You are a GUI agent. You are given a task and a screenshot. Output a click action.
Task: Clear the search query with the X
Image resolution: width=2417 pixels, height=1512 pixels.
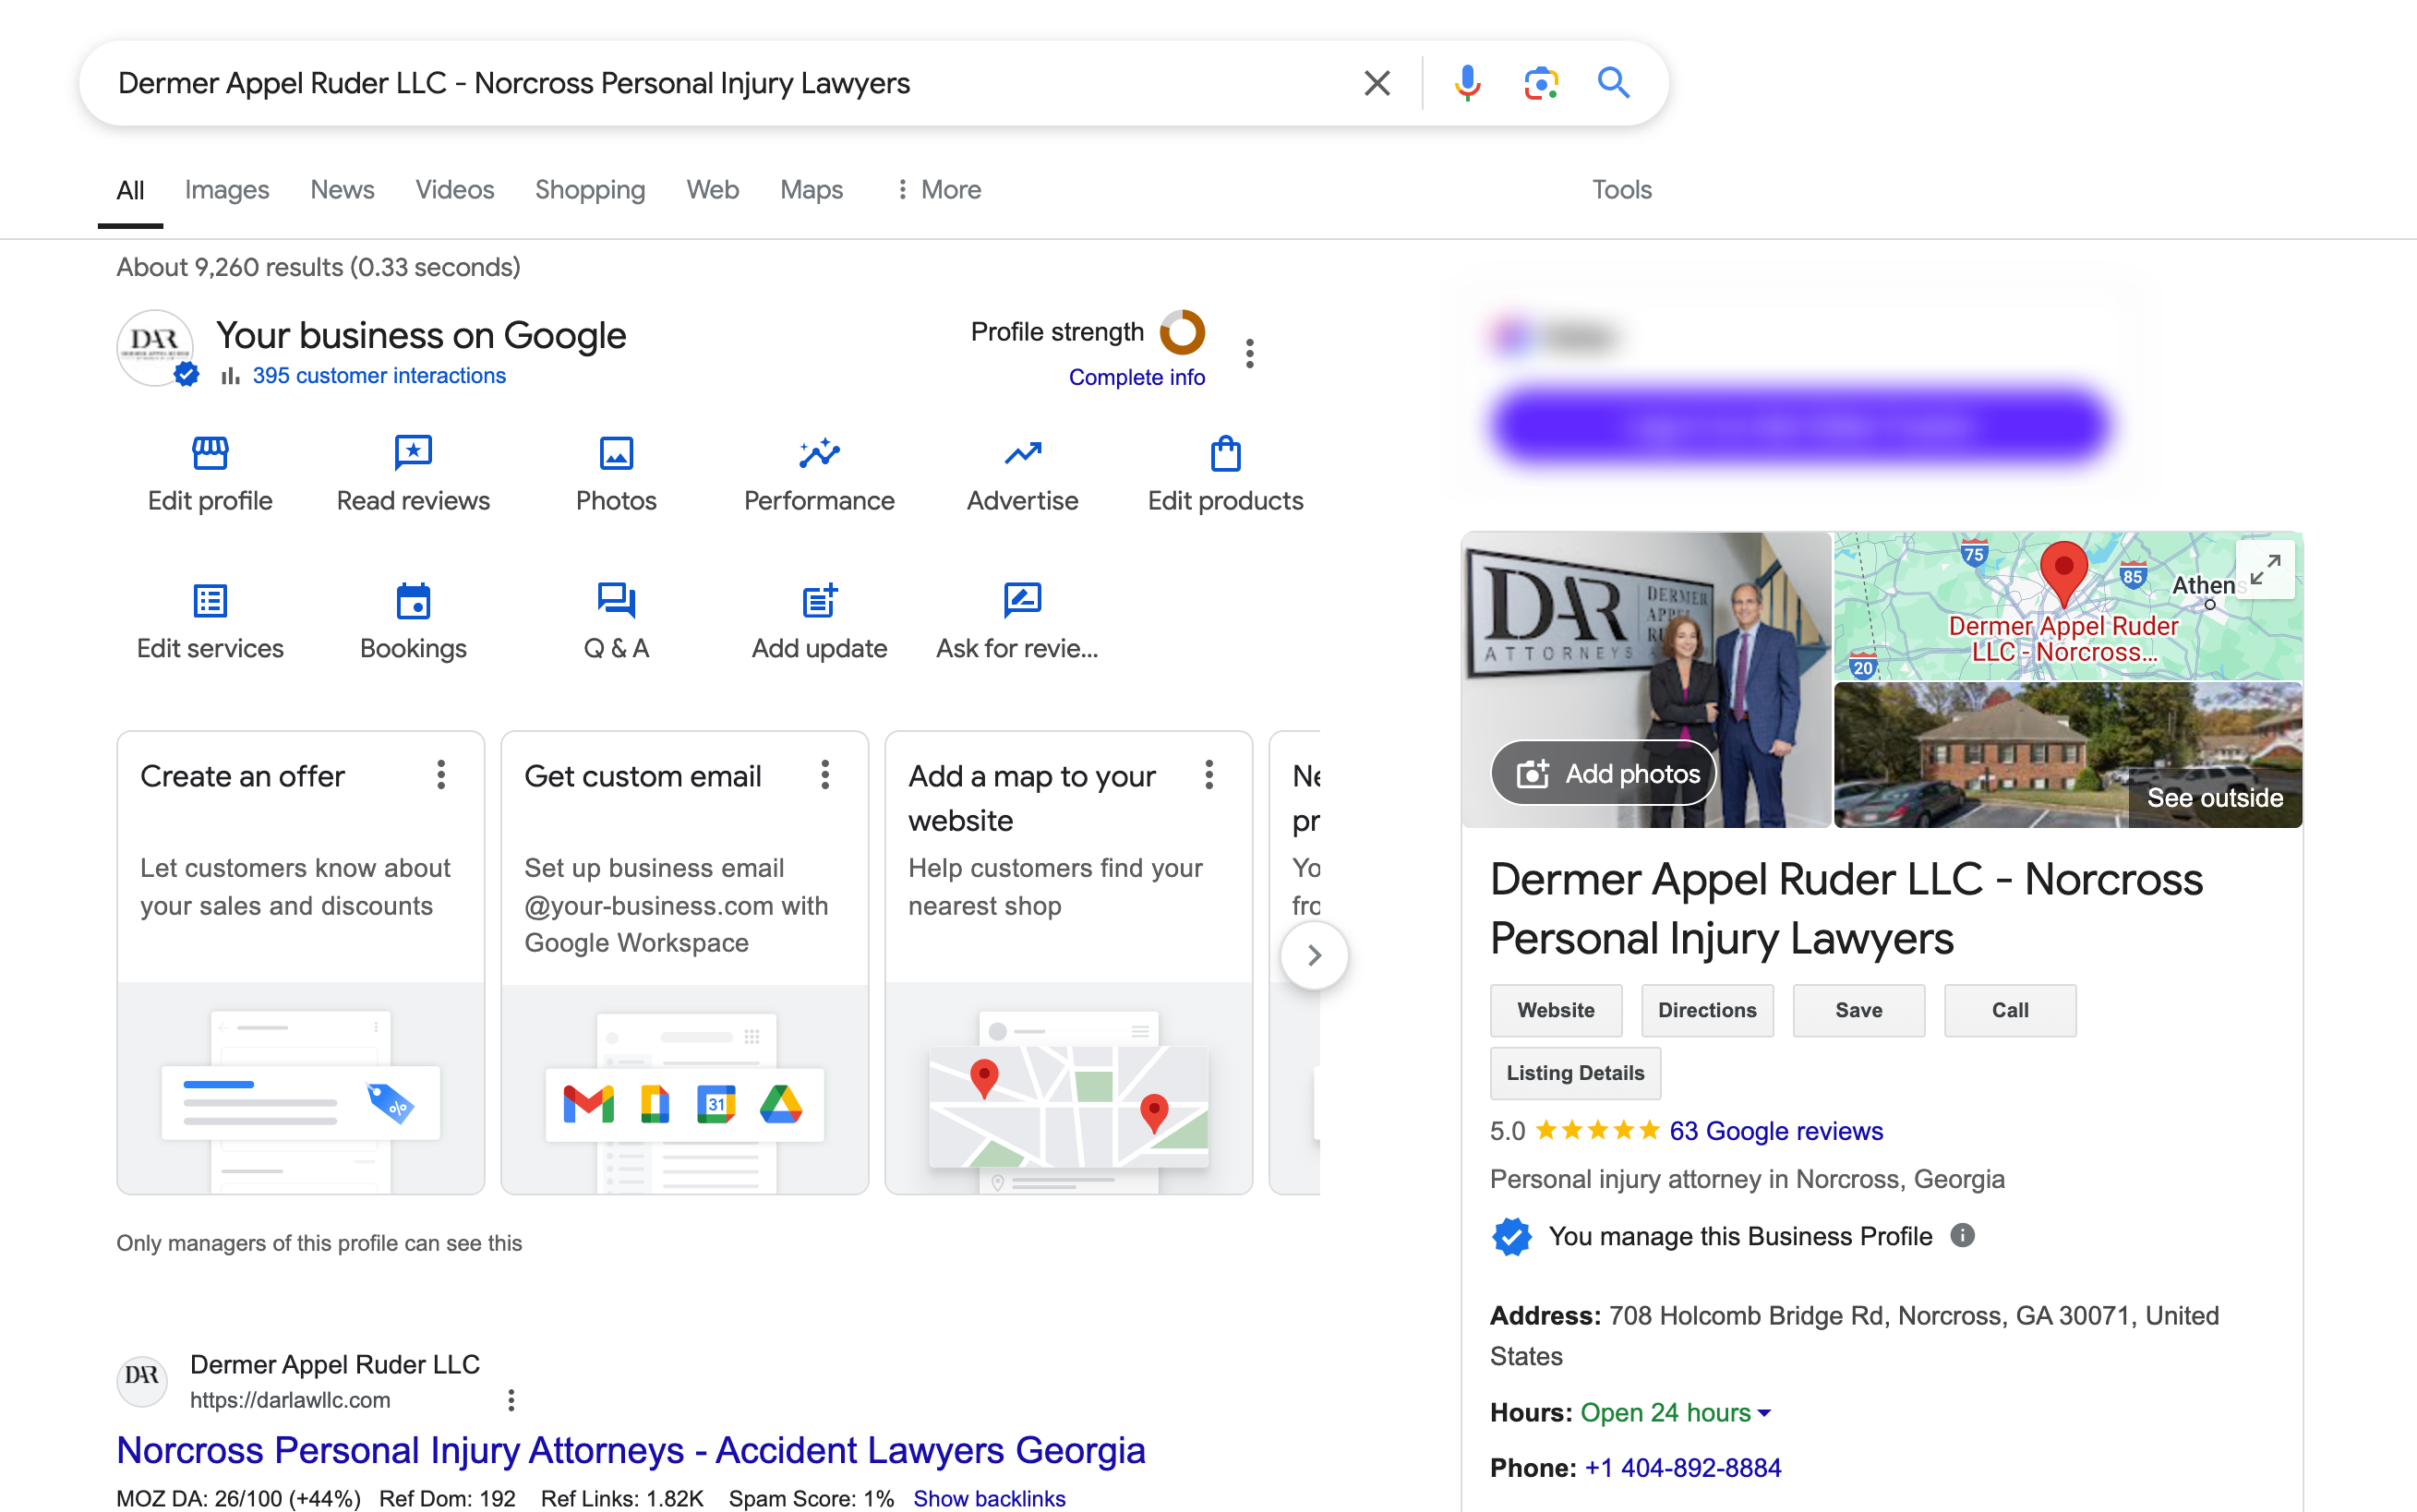pos(1377,83)
